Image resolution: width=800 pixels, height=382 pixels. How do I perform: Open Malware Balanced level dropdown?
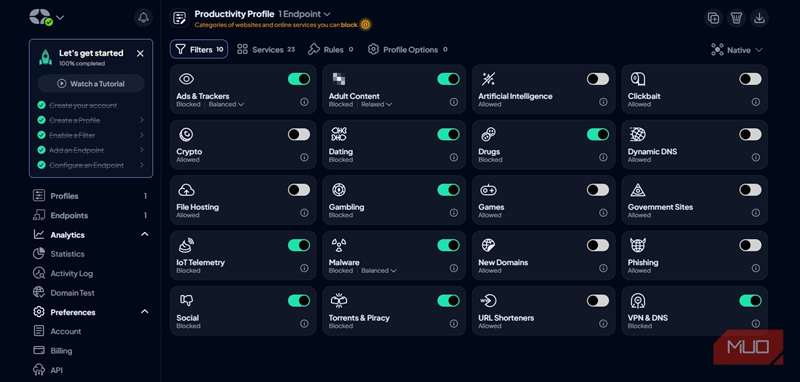[379, 270]
